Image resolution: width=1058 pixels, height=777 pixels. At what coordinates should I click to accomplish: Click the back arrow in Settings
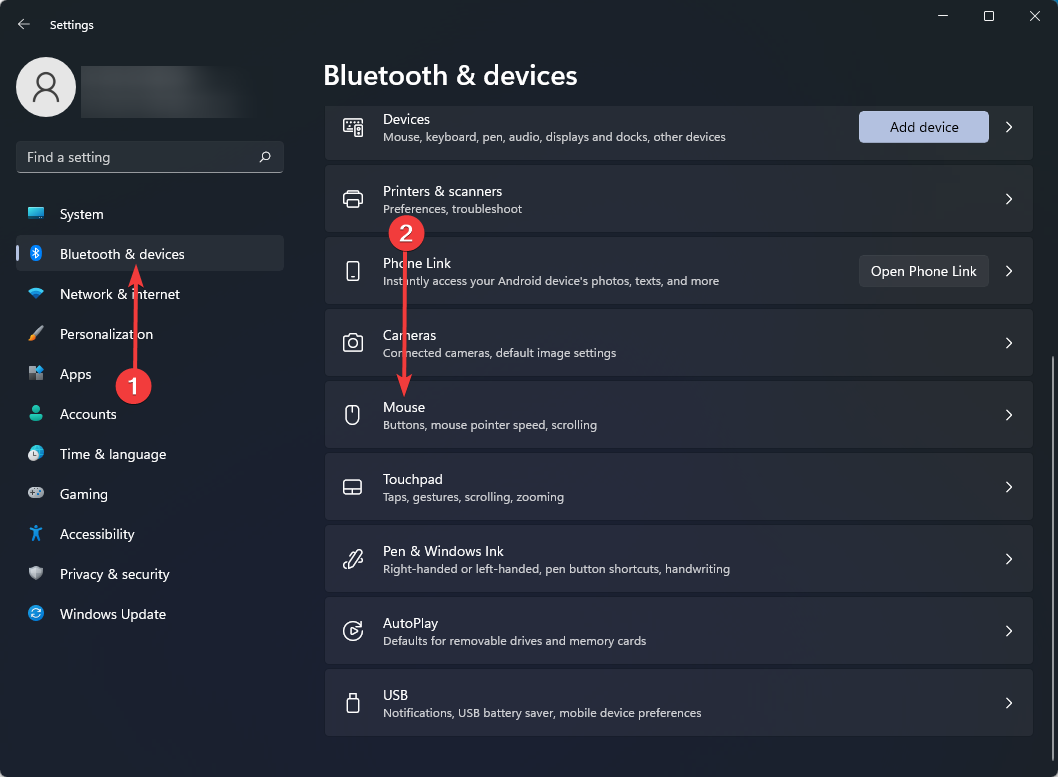pyautogui.click(x=24, y=24)
